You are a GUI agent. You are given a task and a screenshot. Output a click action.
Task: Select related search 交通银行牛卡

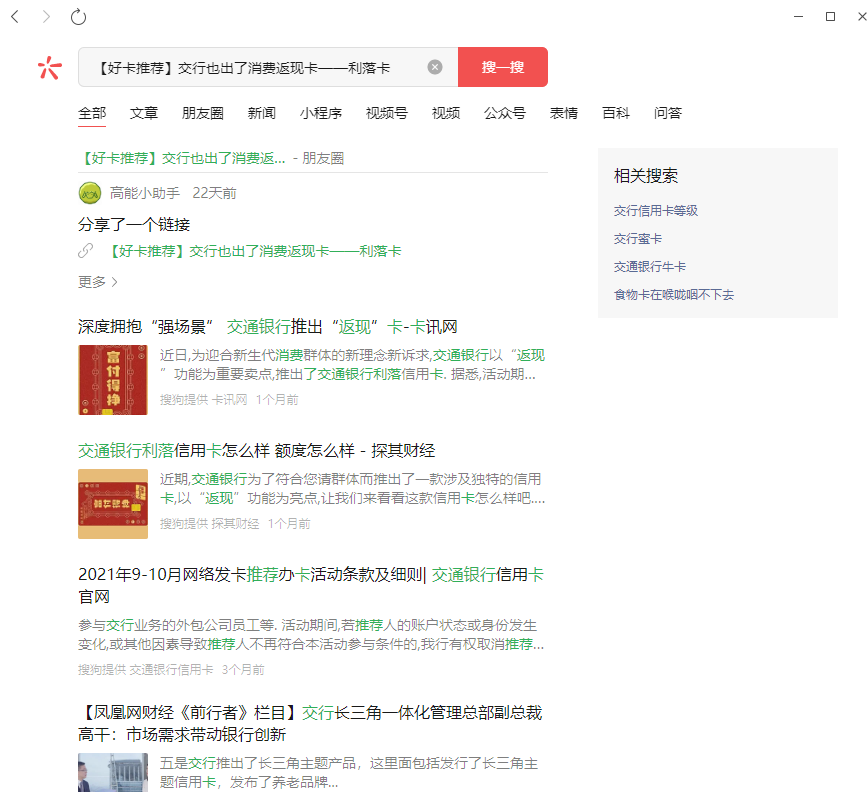pyautogui.click(x=650, y=267)
